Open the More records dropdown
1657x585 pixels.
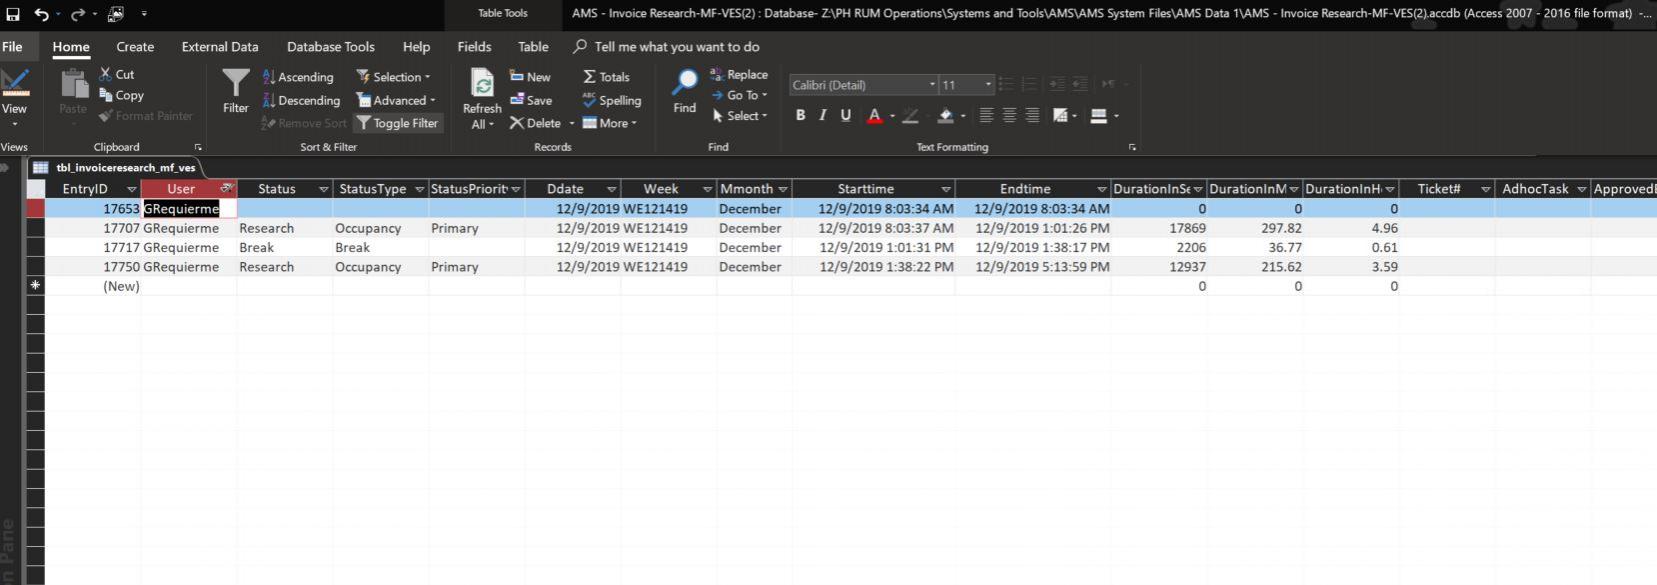point(609,123)
